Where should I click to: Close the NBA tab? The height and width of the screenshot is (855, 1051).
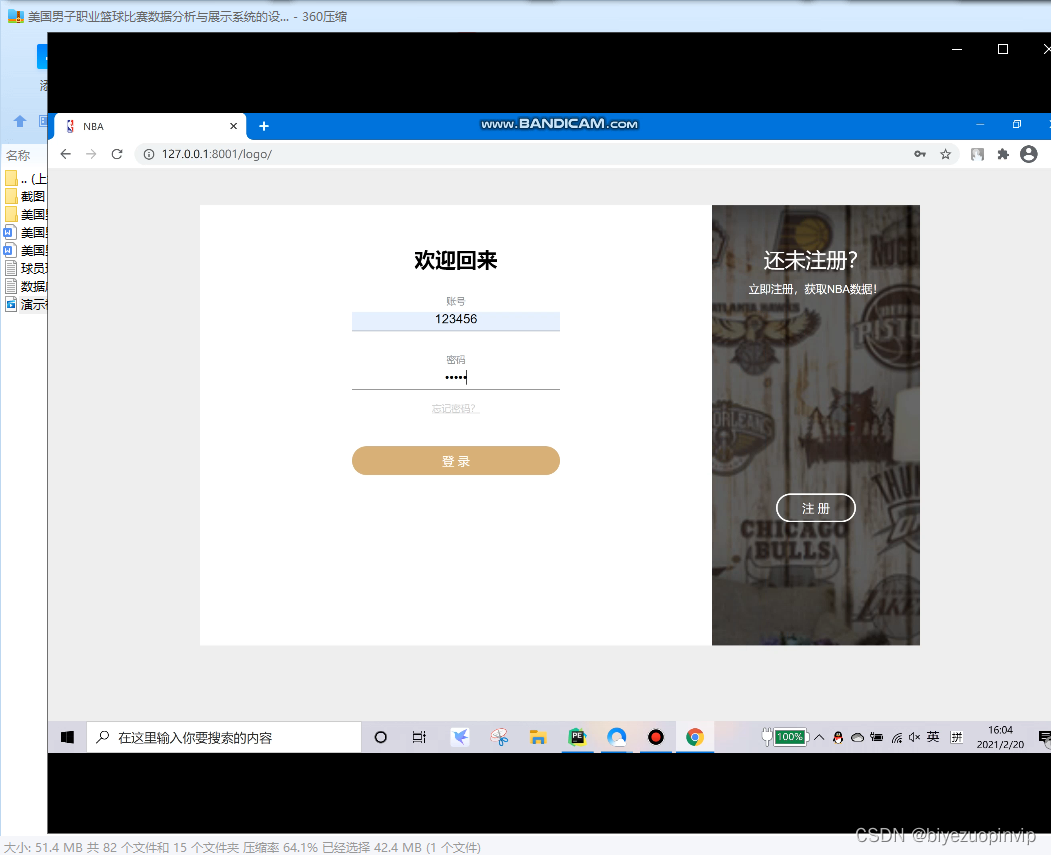pyautogui.click(x=233, y=126)
